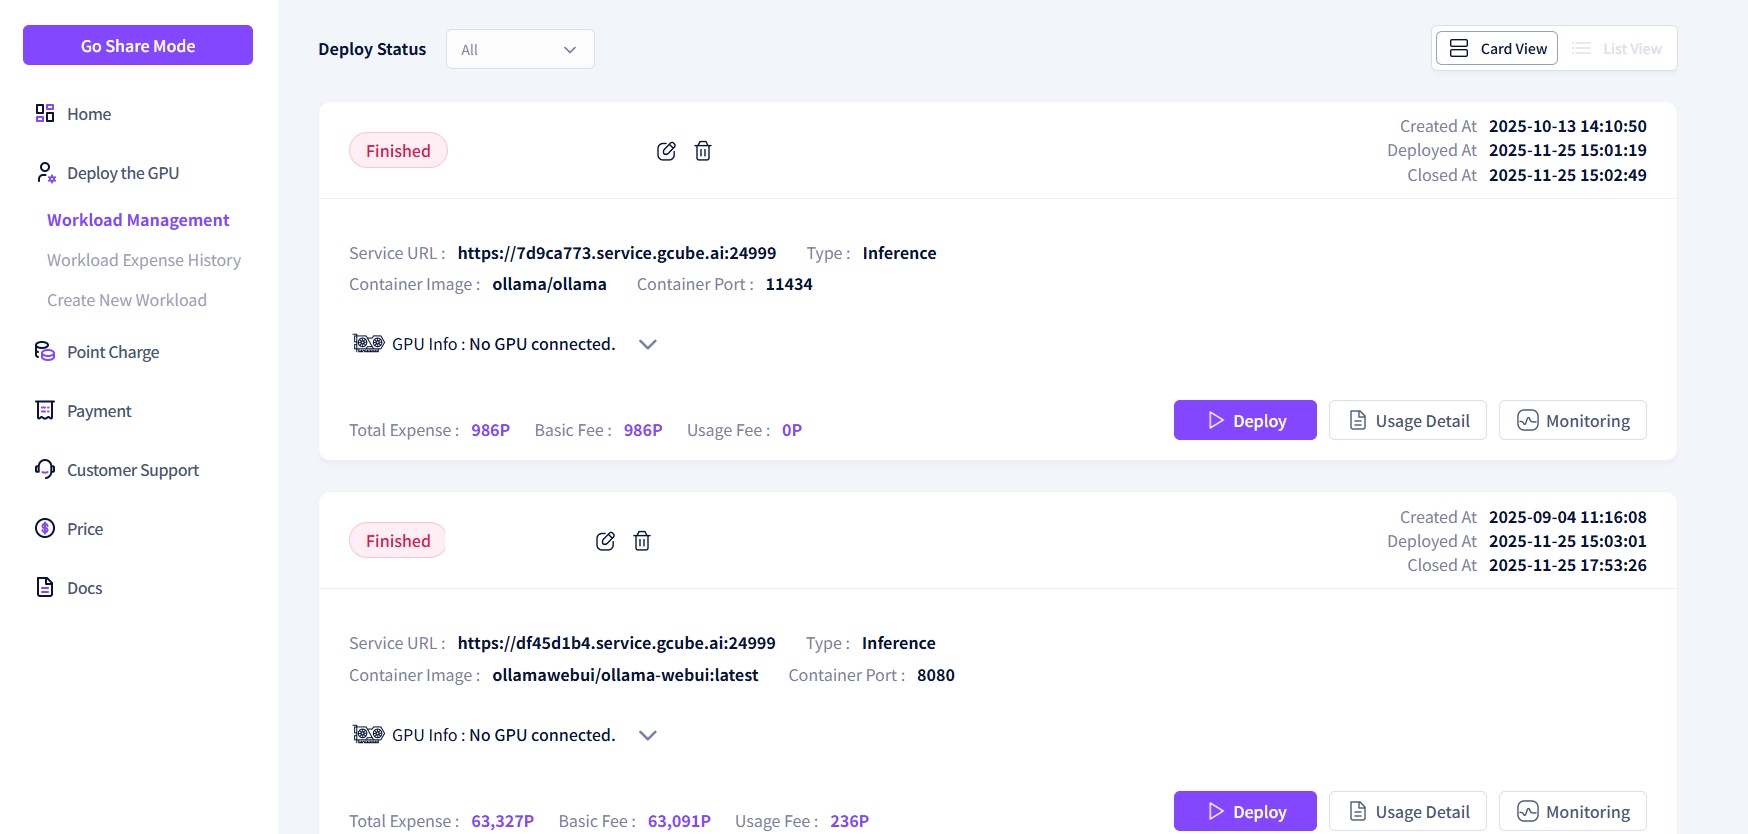Click the Go Share Mode button
1748x834 pixels.
[138, 46]
